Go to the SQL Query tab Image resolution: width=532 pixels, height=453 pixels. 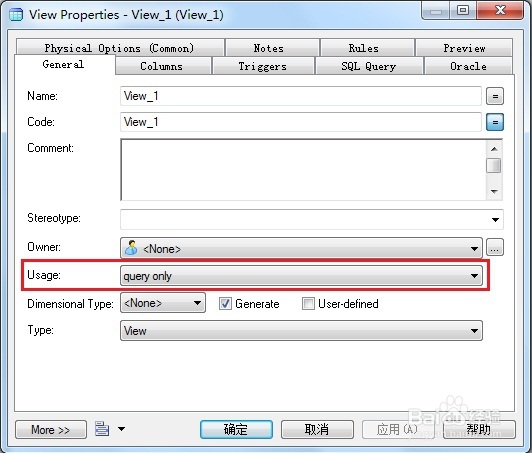pos(369,66)
